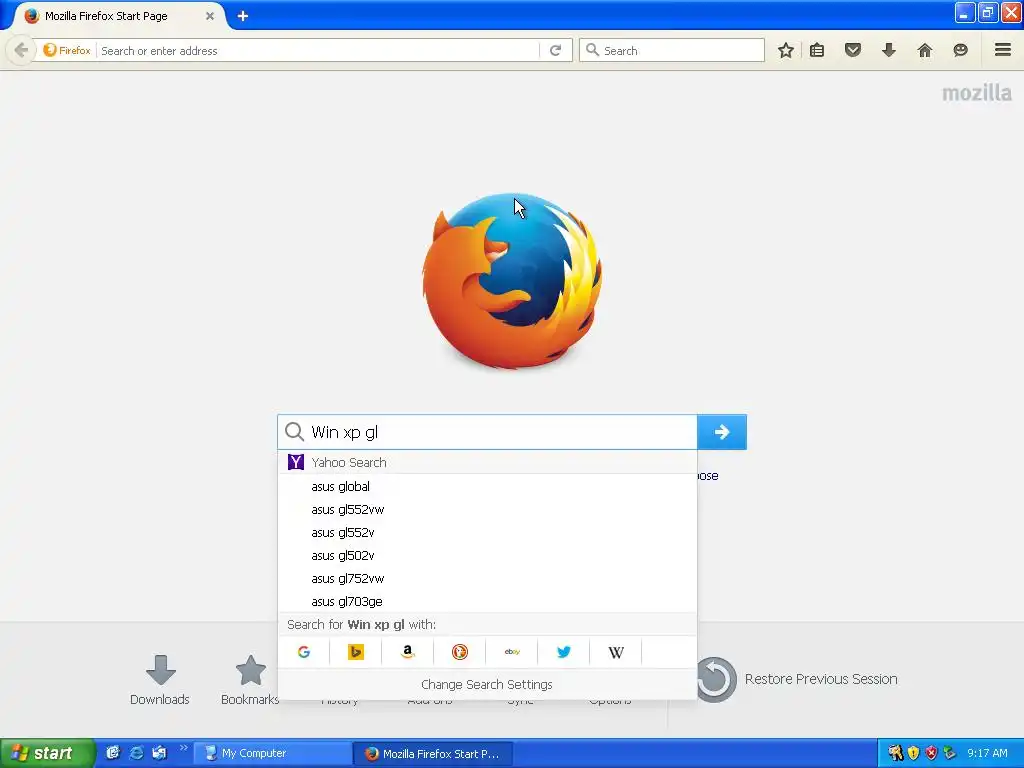Select suggestion "asus gl552vw"
This screenshot has width=1024, height=768.
[x=487, y=509]
